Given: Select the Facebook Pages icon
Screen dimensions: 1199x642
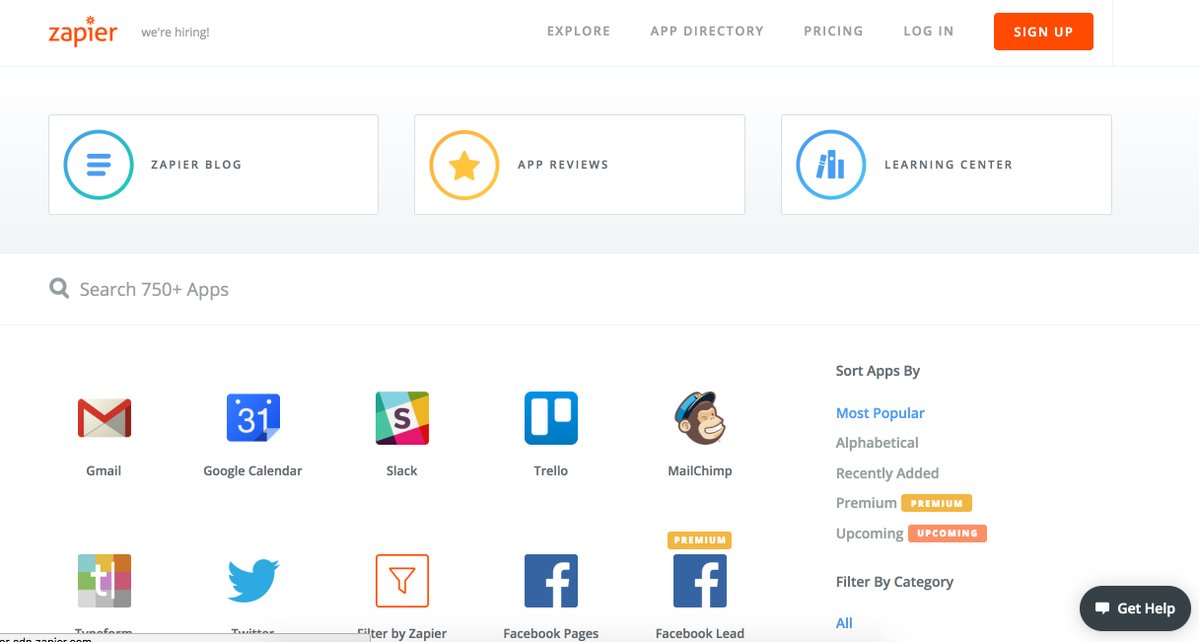Looking at the screenshot, I should (x=551, y=581).
